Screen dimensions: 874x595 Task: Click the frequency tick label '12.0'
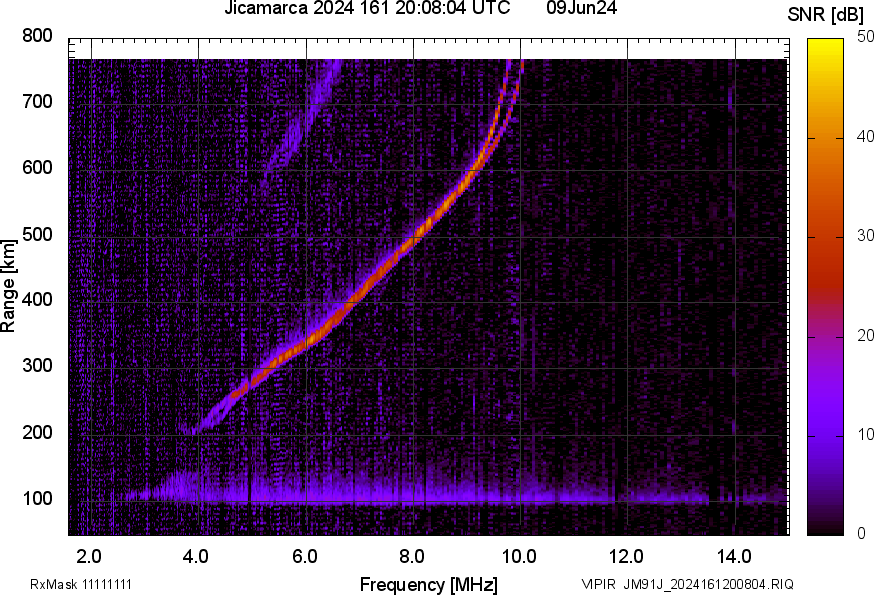pos(627,556)
